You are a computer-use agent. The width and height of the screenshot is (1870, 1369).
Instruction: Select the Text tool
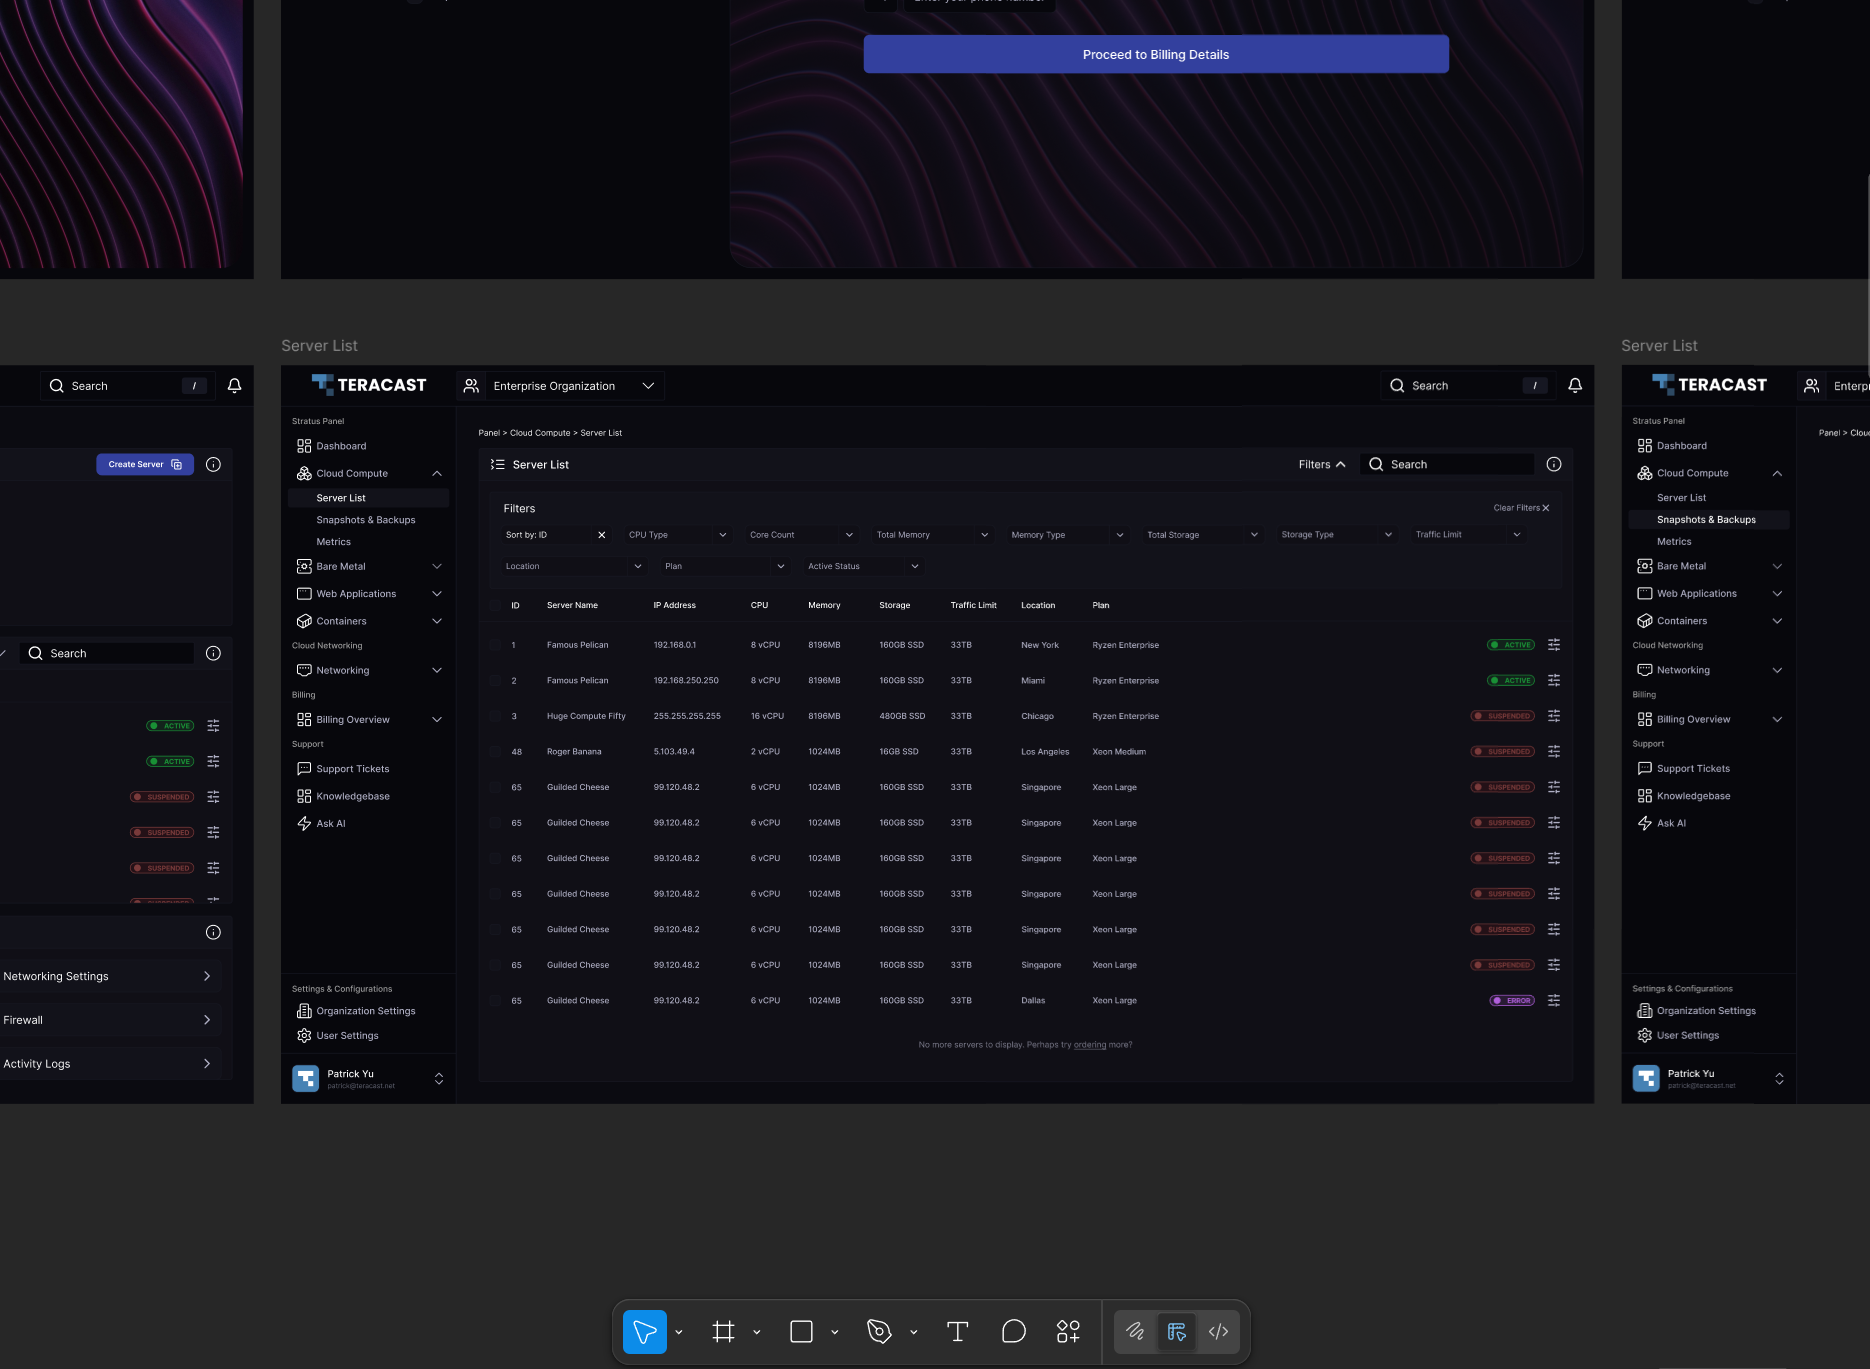[957, 1331]
